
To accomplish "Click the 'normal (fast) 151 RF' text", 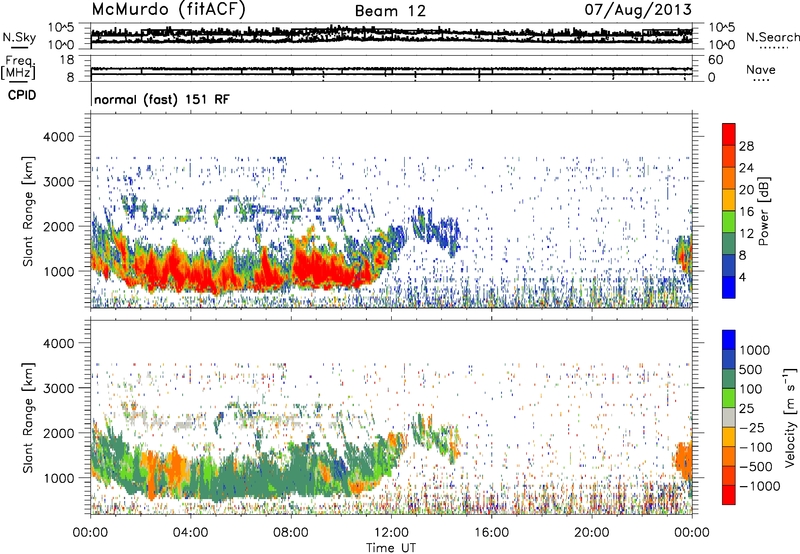I will [162, 99].
